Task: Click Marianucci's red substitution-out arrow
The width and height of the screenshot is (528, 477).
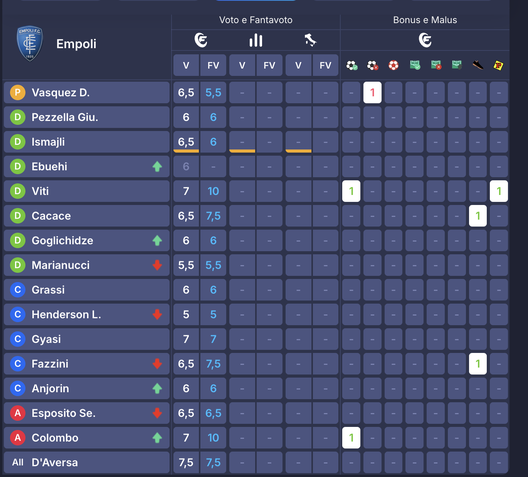Action: (x=157, y=265)
